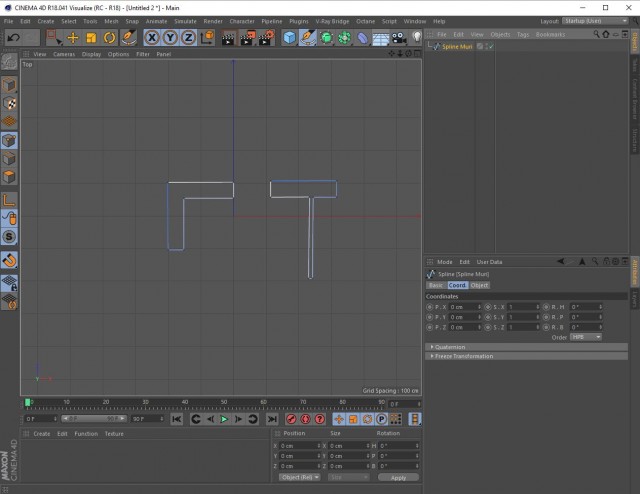Image resolution: width=640 pixels, height=494 pixels.
Task: Select Points mode icon
Action: [9, 141]
